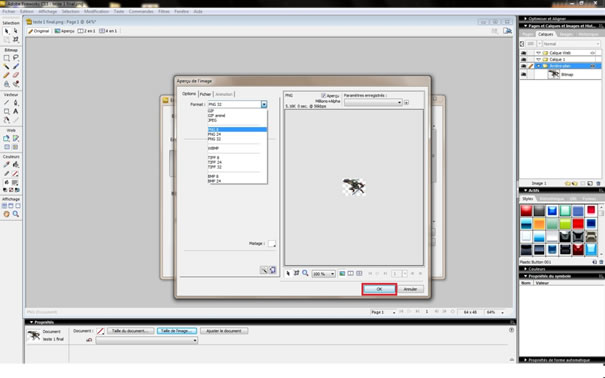Screen dimensions: 605x378
Task: Collapse the Propriétés panel
Action: [x=31, y=322]
